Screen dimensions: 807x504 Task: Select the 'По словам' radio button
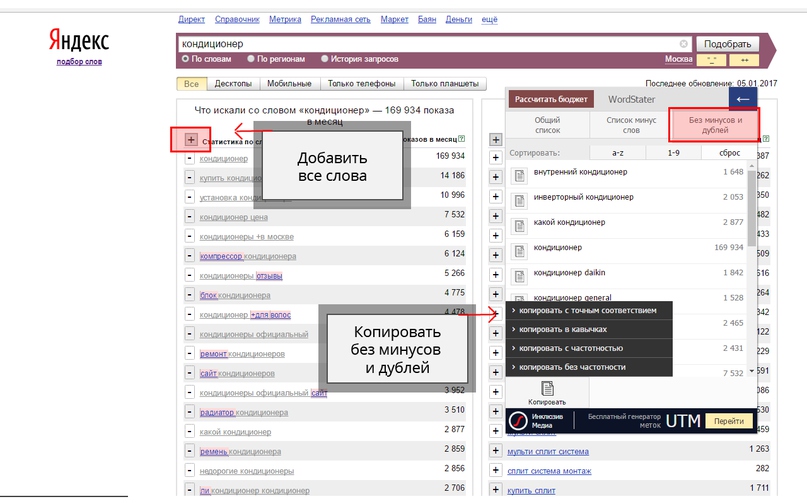coord(185,59)
